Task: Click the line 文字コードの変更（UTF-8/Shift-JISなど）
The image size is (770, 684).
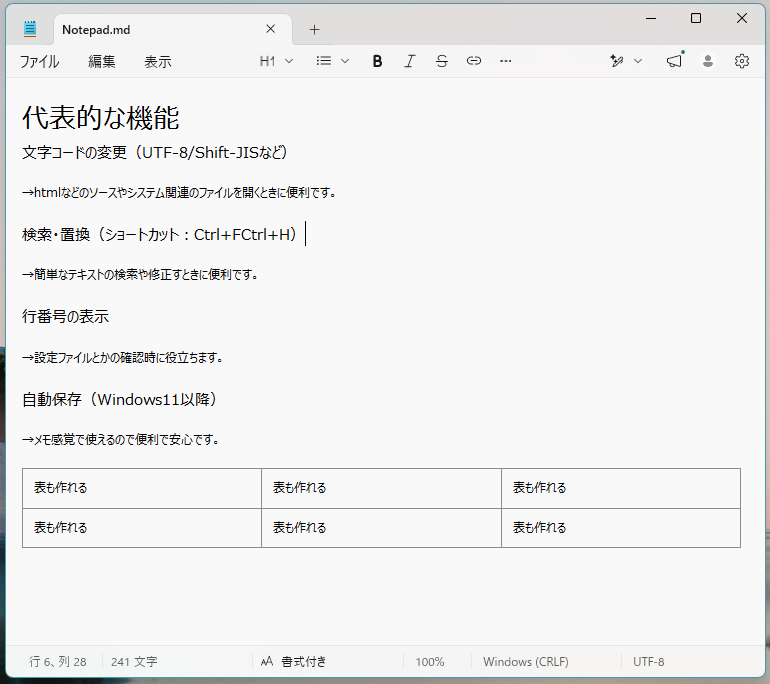Action: [155, 152]
